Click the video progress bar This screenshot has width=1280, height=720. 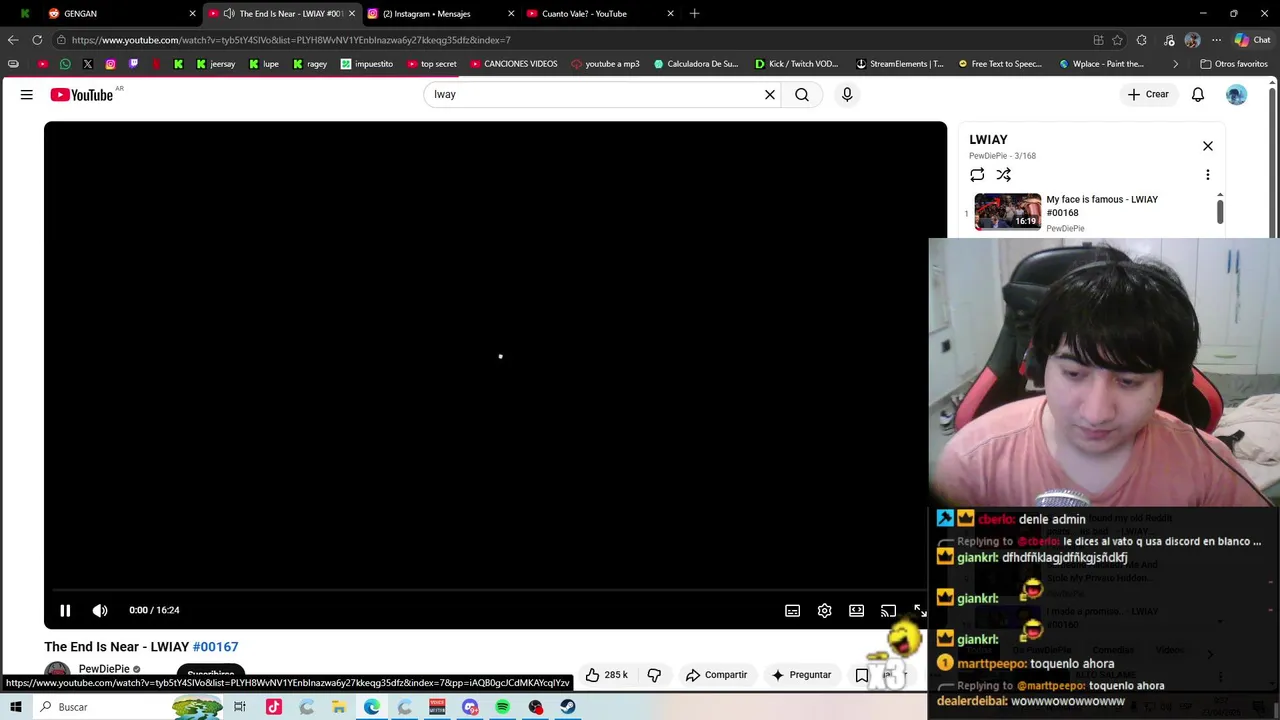click(490, 590)
